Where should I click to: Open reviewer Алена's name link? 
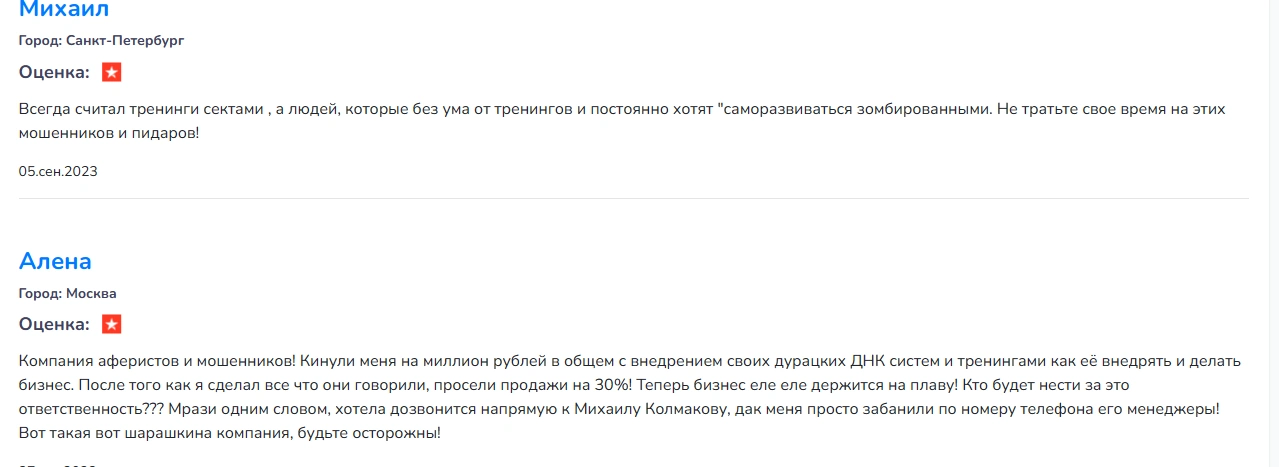pyautogui.click(x=55, y=261)
